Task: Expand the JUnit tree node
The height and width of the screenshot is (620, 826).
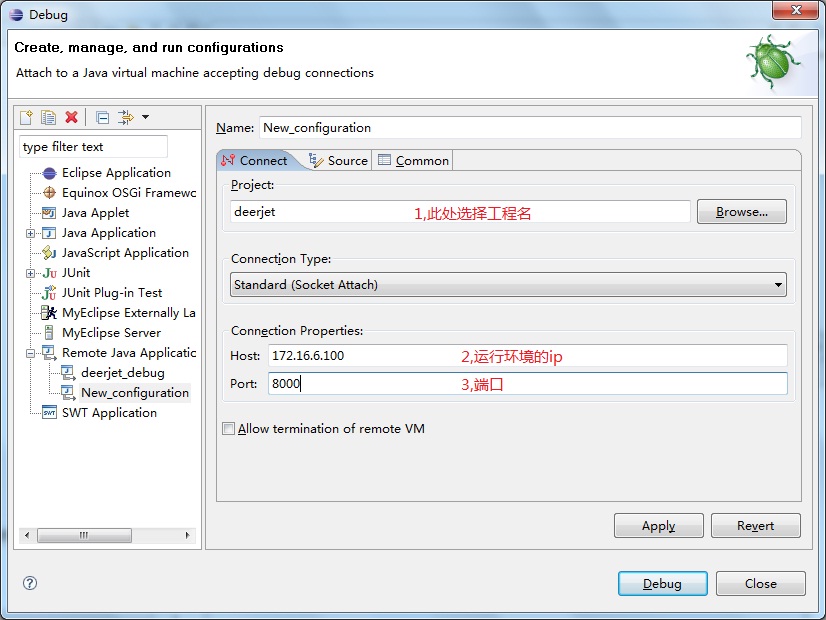Action: (31, 273)
